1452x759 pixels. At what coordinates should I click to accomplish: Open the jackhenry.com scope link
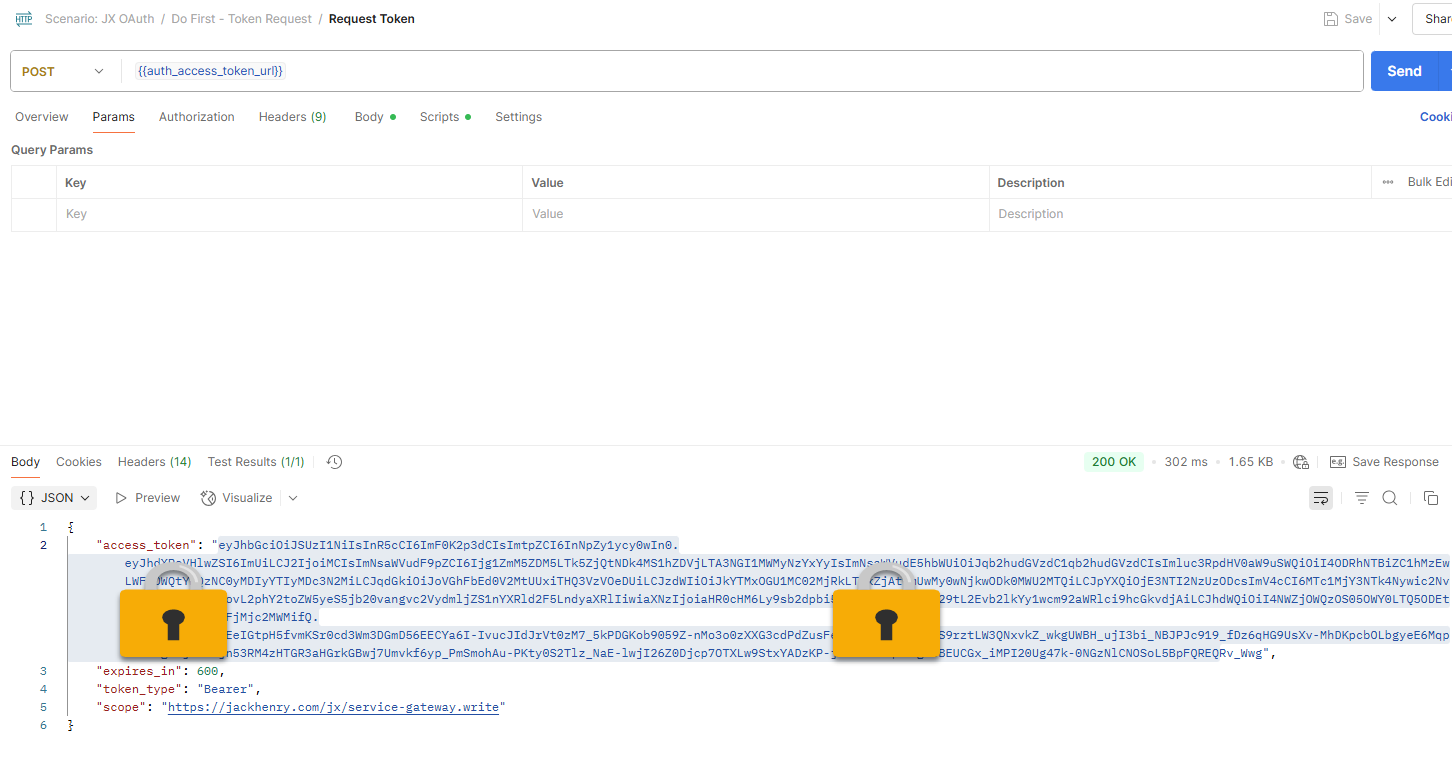(334, 706)
